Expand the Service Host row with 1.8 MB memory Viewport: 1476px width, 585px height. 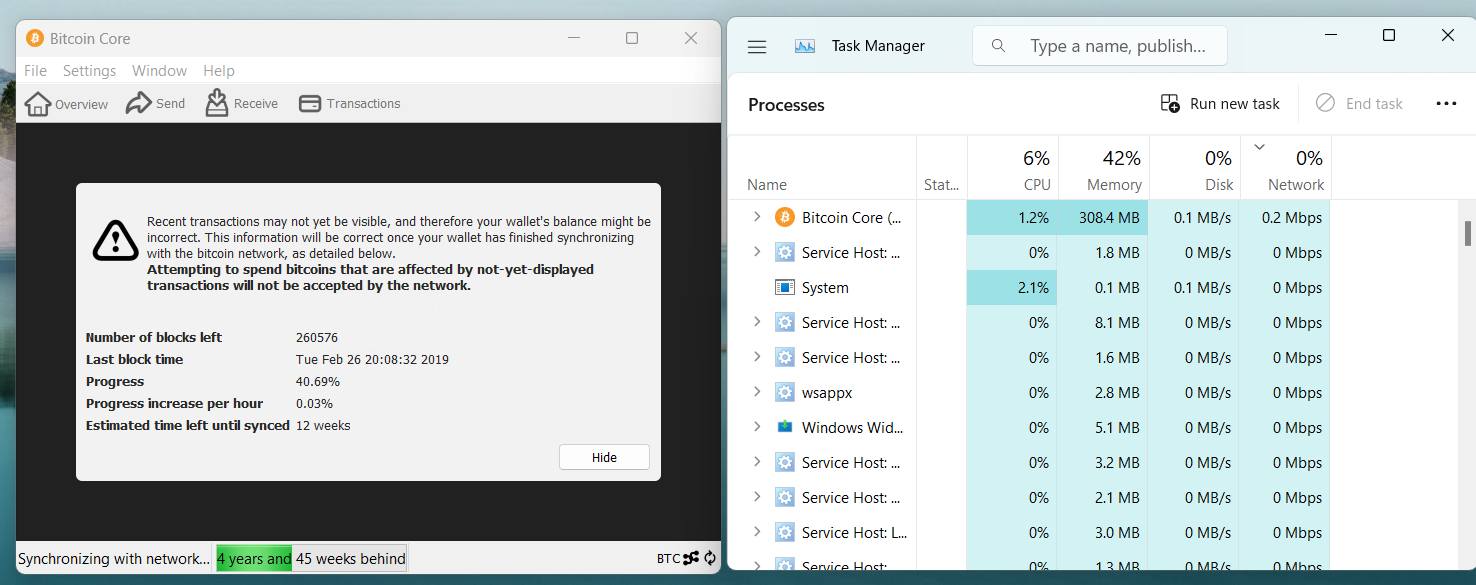(x=757, y=252)
